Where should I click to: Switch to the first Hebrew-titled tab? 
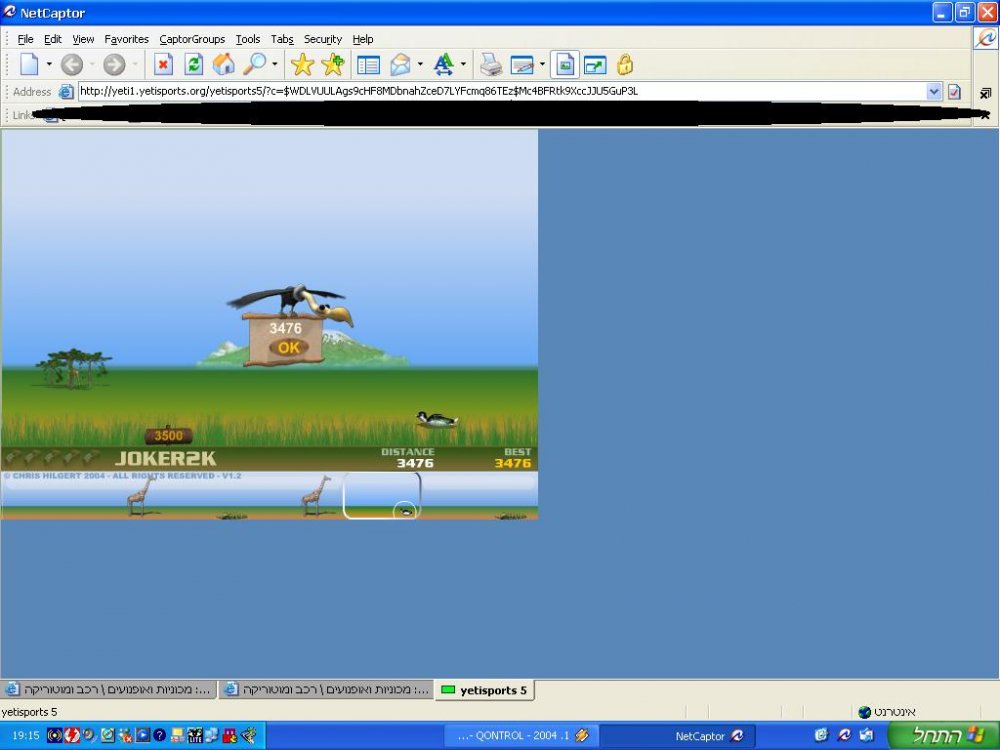tap(109, 689)
